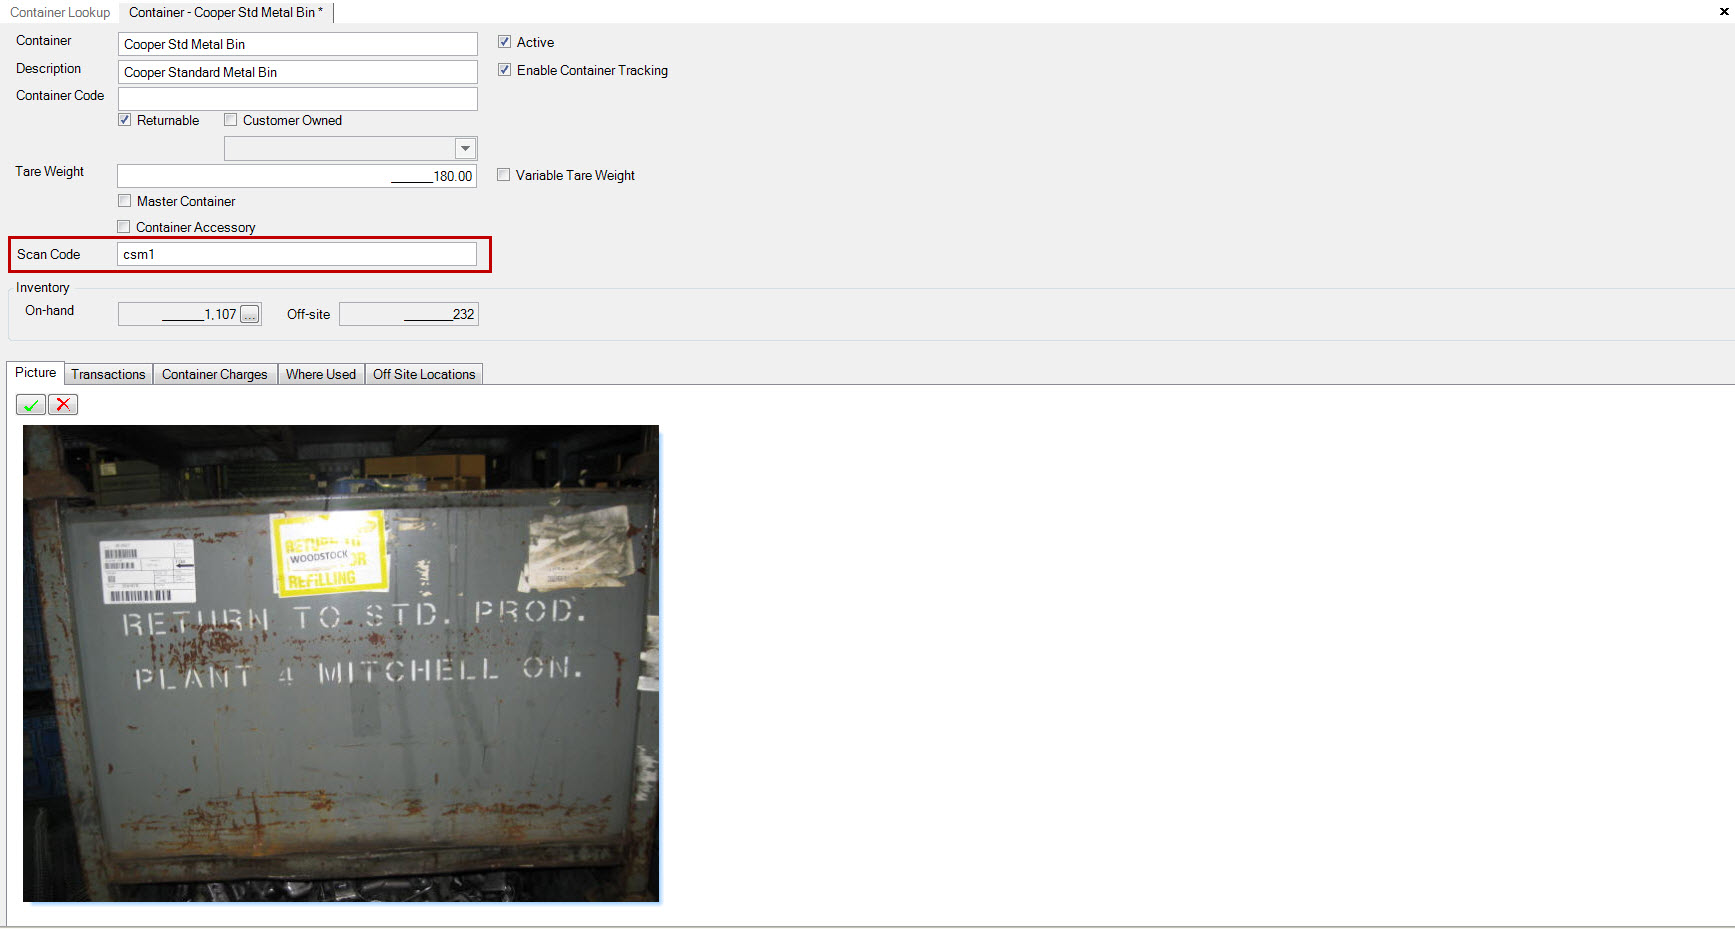Screen dimensions: 1735x929
Task: Open the Off Site Locations tab
Action: [x=424, y=374]
